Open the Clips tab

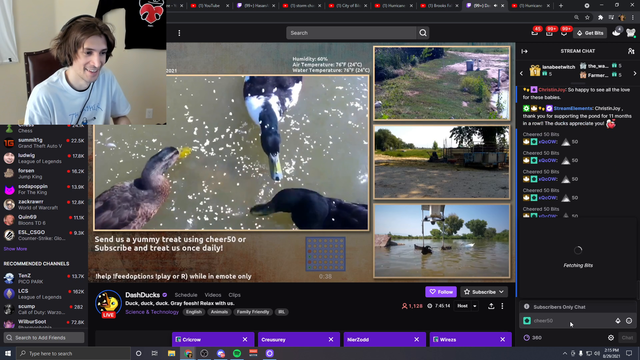pyautogui.click(x=234, y=295)
